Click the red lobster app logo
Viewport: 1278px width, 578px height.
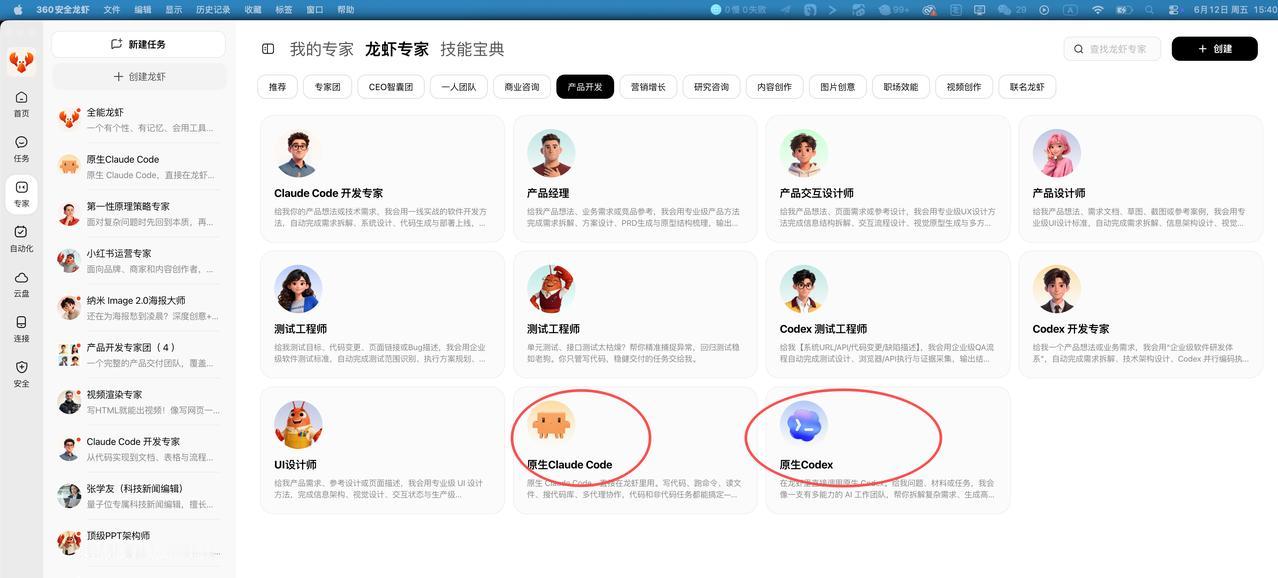[x=21, y=62]
